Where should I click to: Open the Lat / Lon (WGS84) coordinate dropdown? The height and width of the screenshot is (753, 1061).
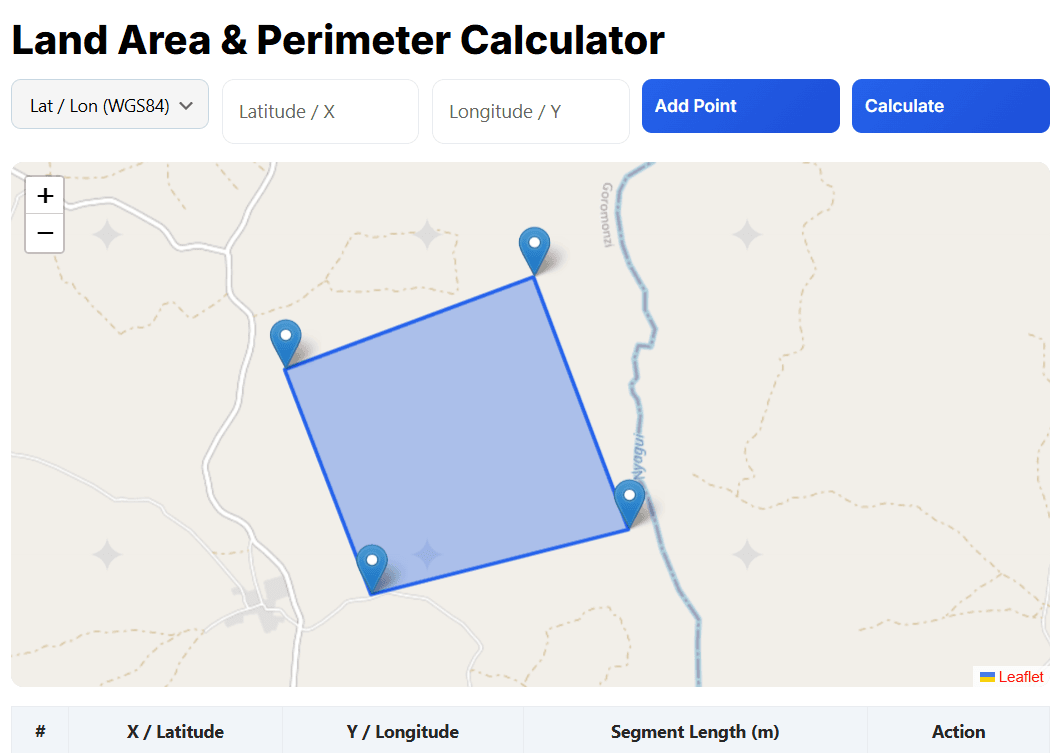click(x=109, y=104)
